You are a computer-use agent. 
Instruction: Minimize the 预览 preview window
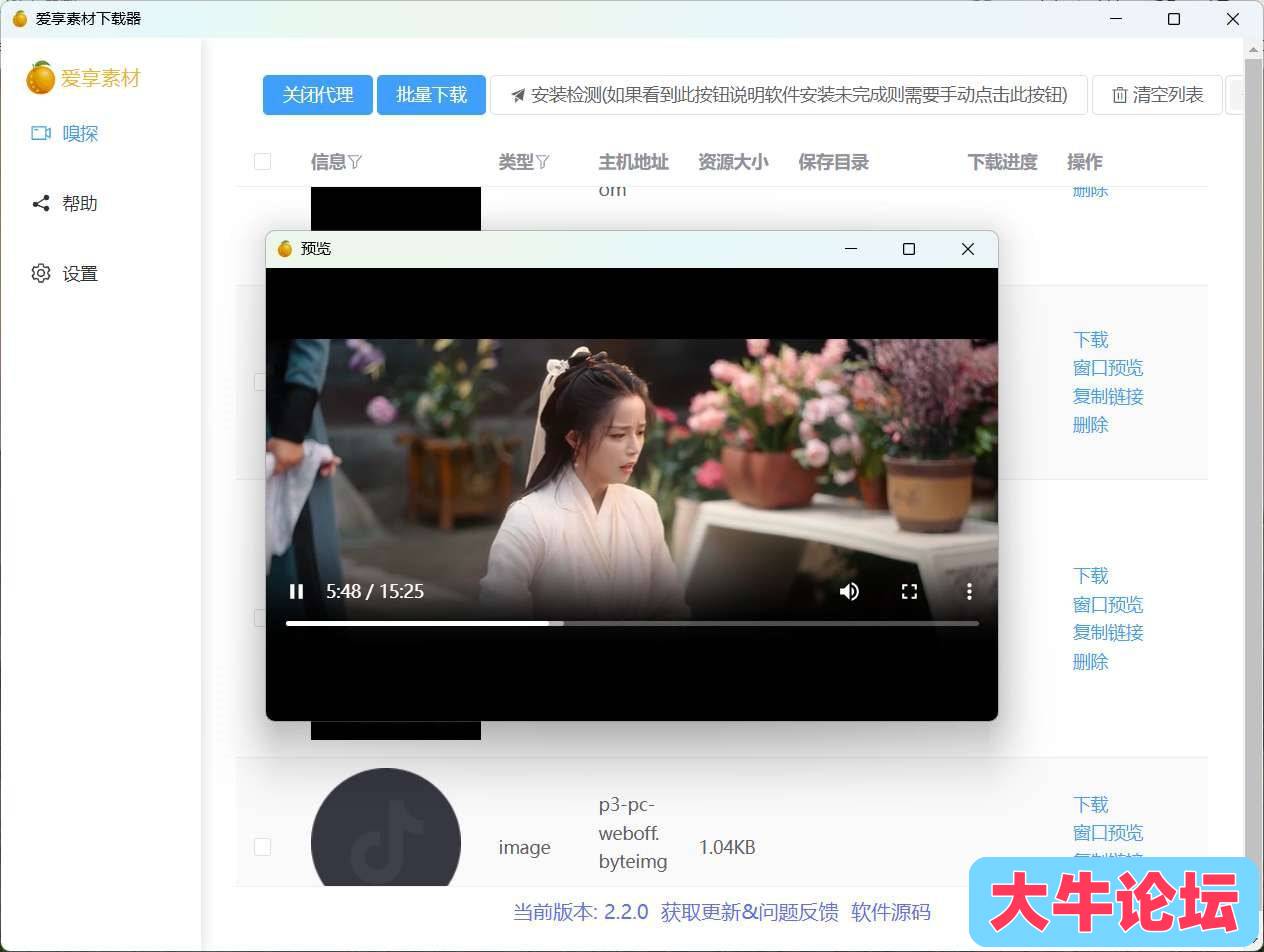tap(851, 249)
